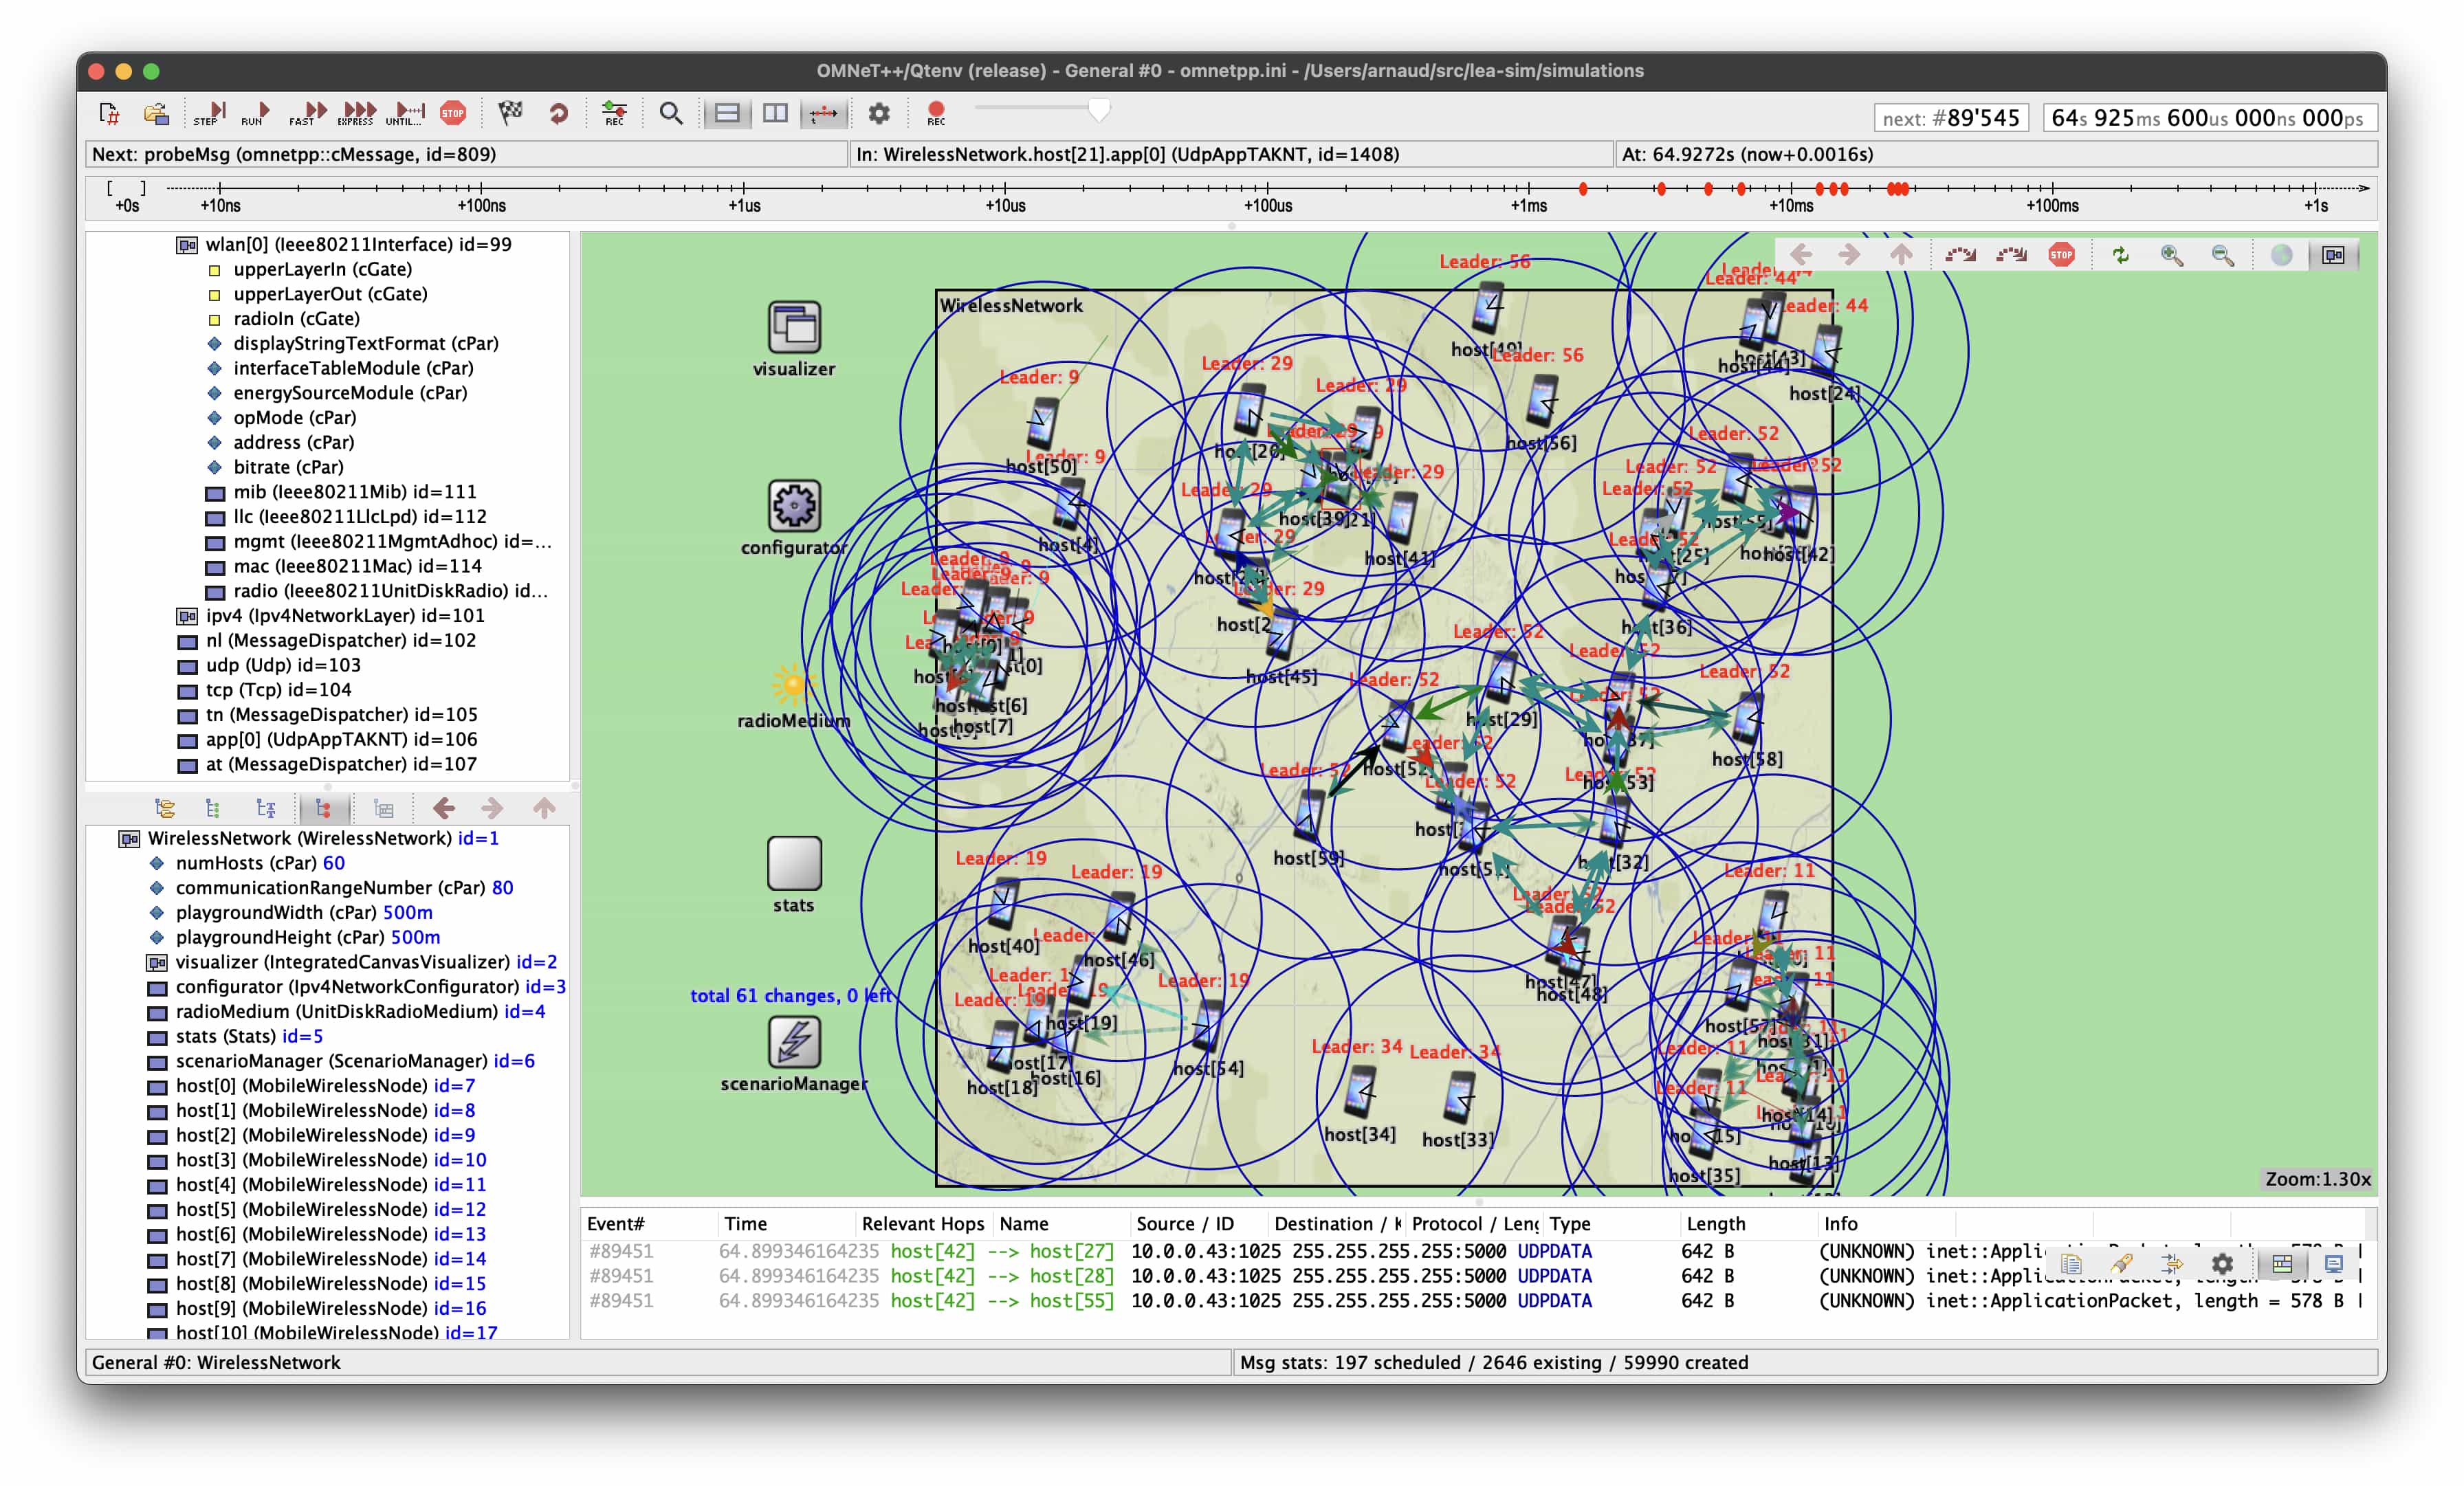Switch to horizontal main area layout
The height and width of the screenshot is (1486, 2464).
(727, 114)
